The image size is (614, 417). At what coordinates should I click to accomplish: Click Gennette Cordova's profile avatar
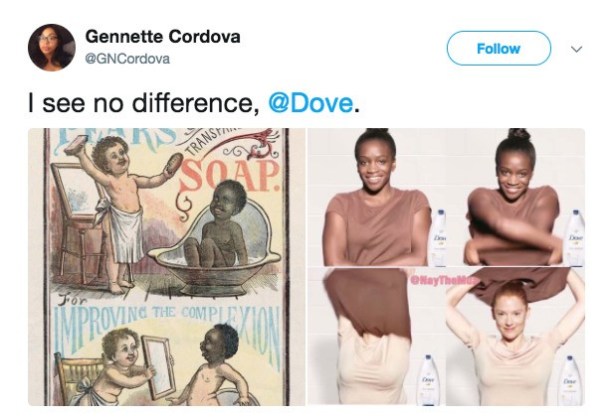(51, 48)
